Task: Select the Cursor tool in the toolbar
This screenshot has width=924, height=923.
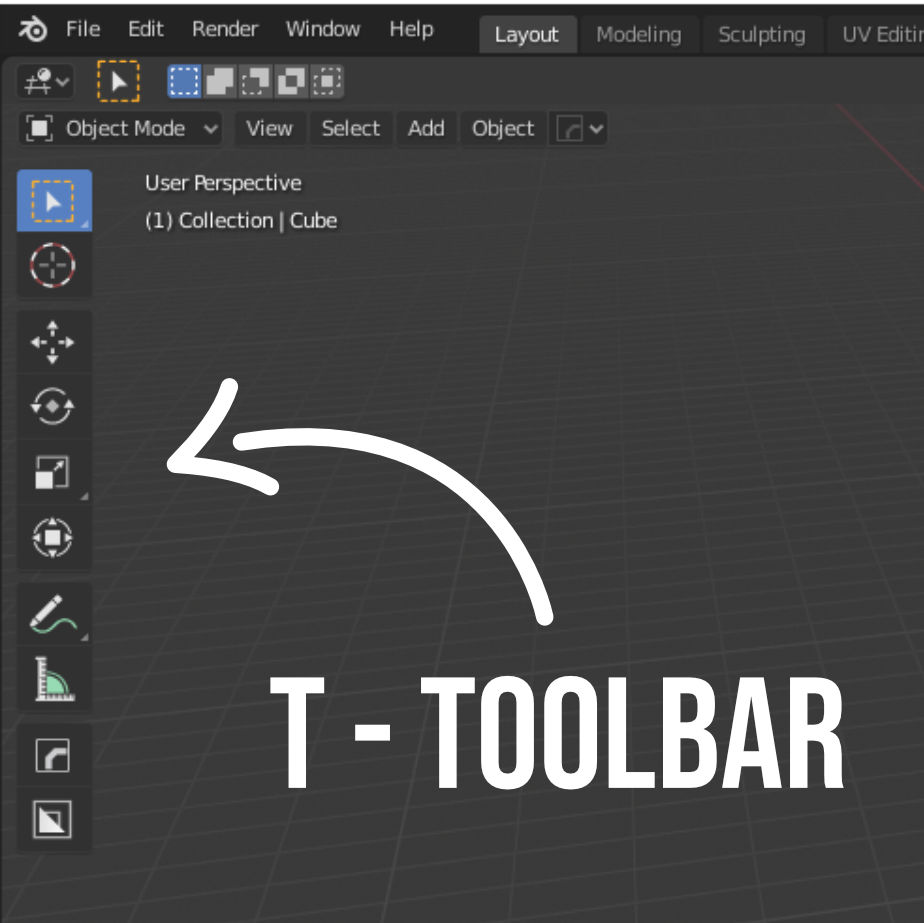Action: point(53,266)
